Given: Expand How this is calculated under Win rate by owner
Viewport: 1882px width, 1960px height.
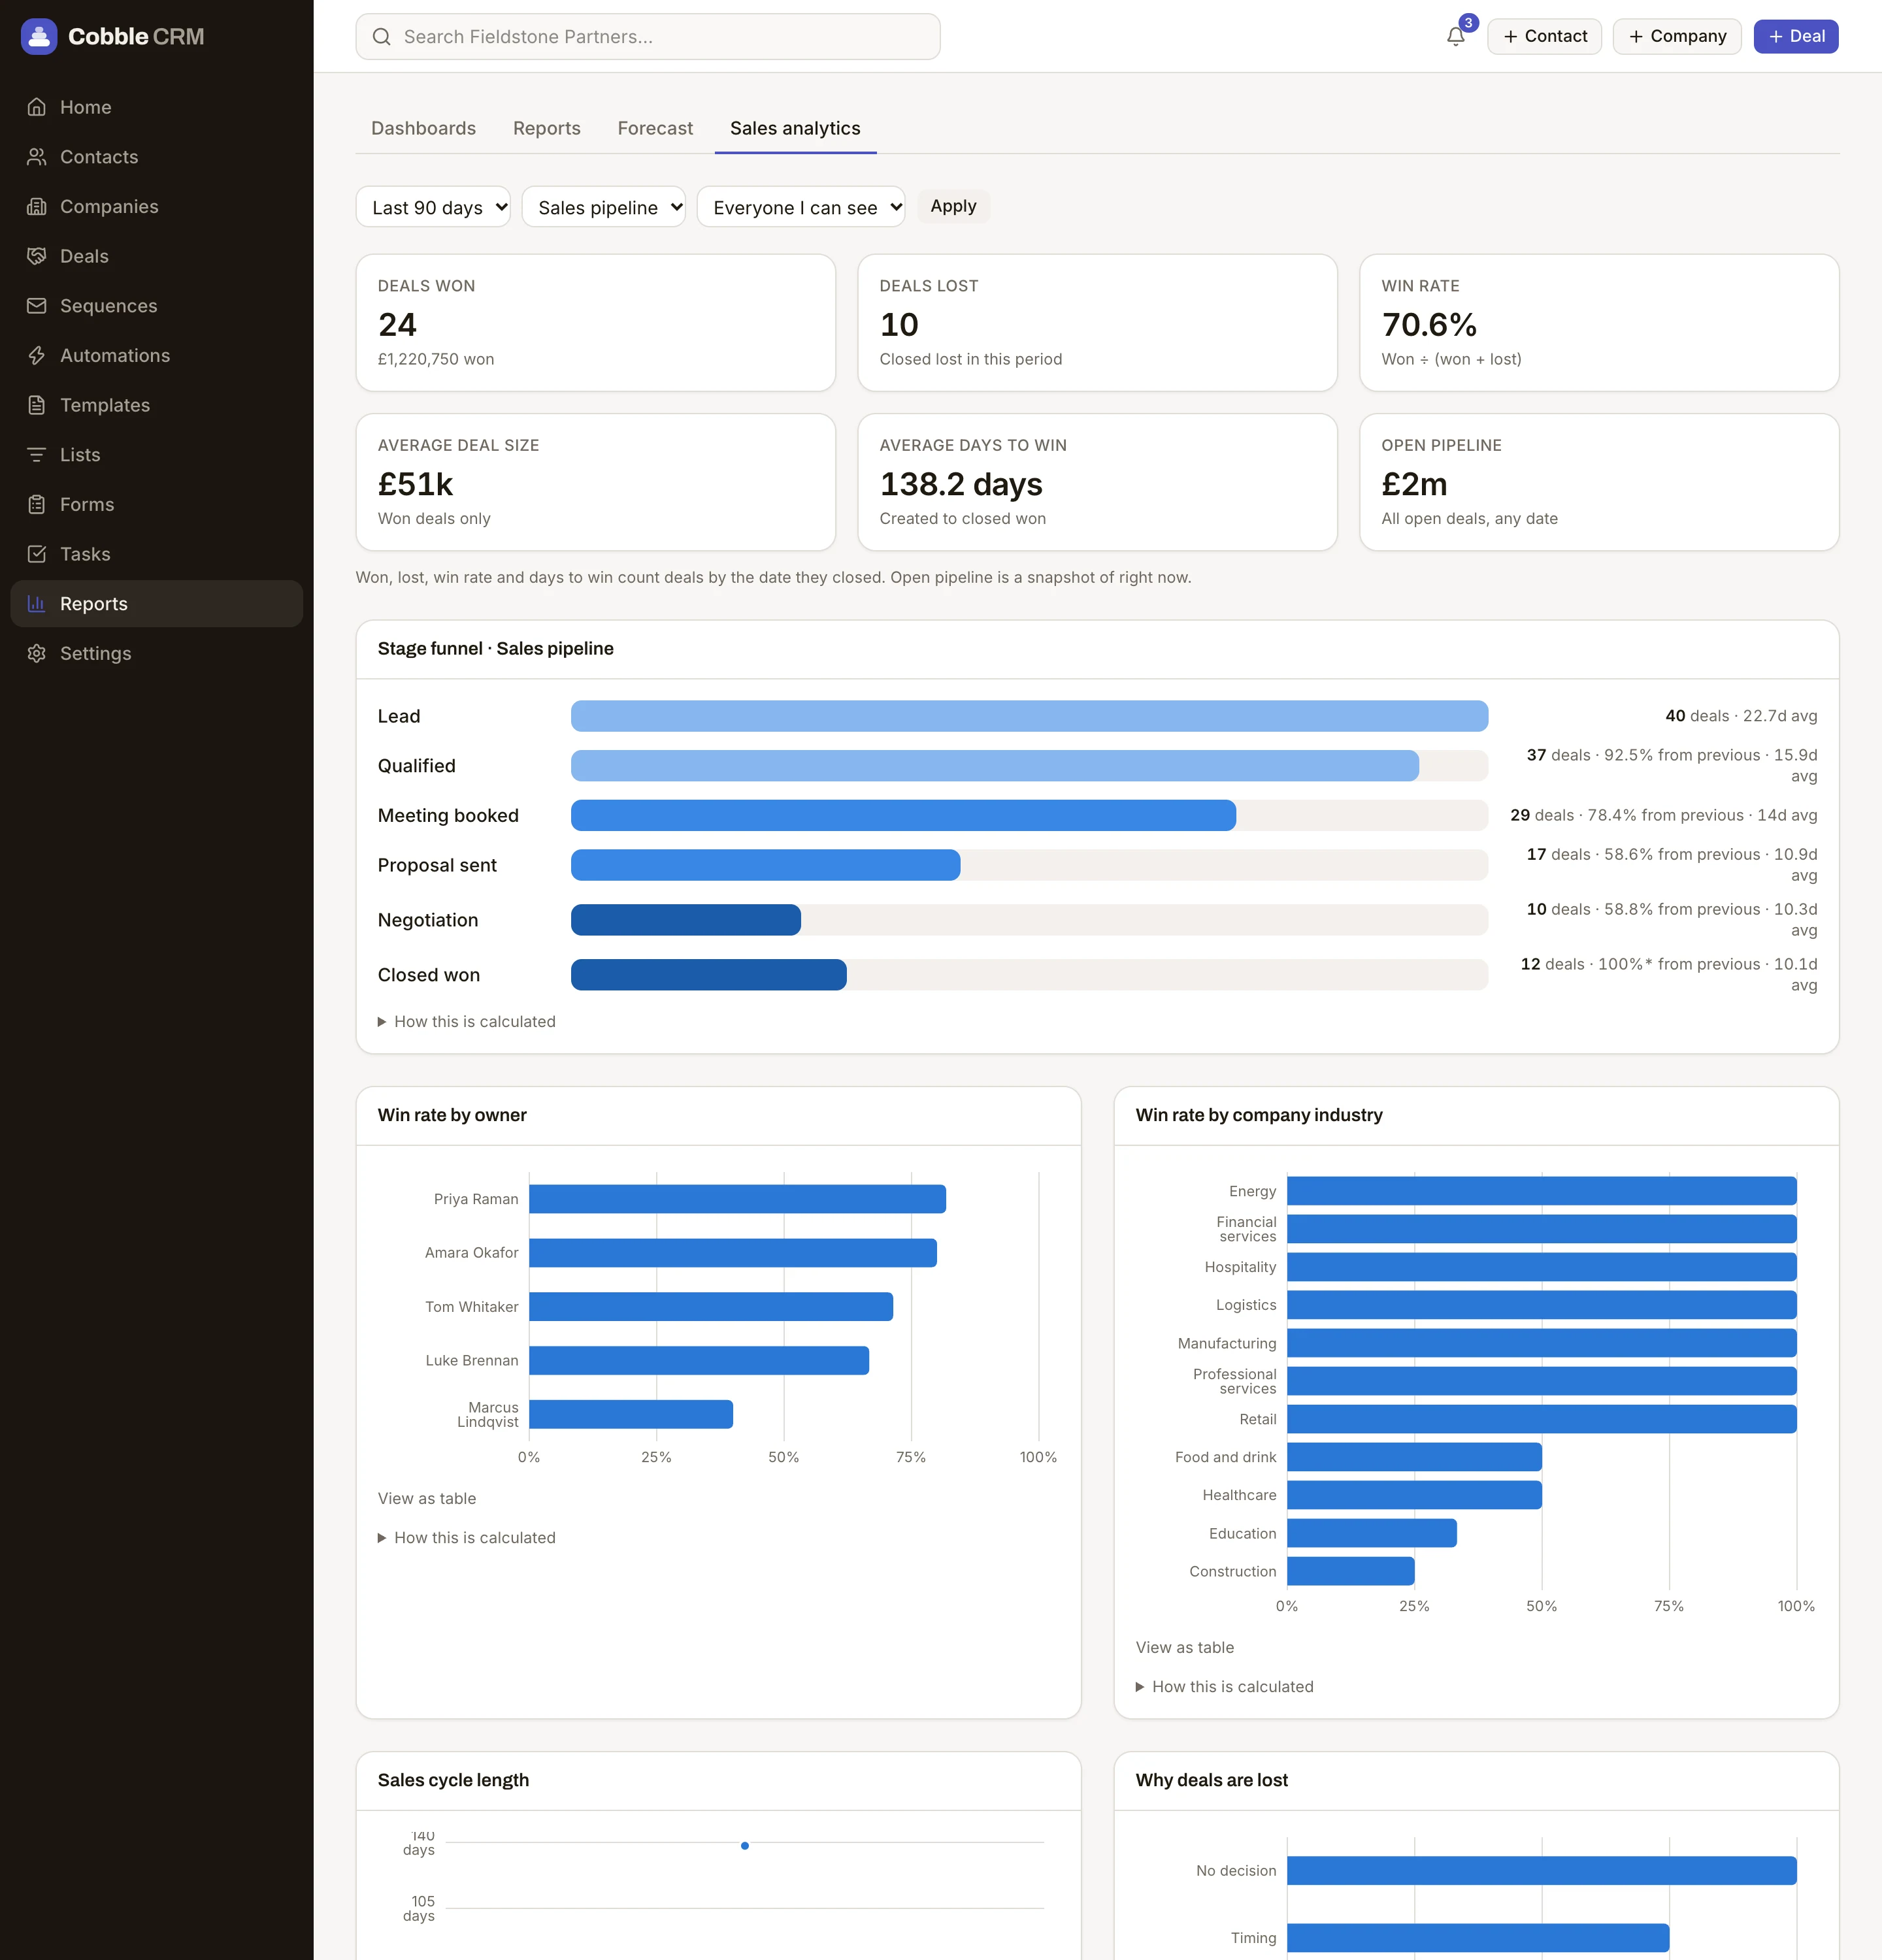Looking at the screenshot, I should (x=467, y=1537).
